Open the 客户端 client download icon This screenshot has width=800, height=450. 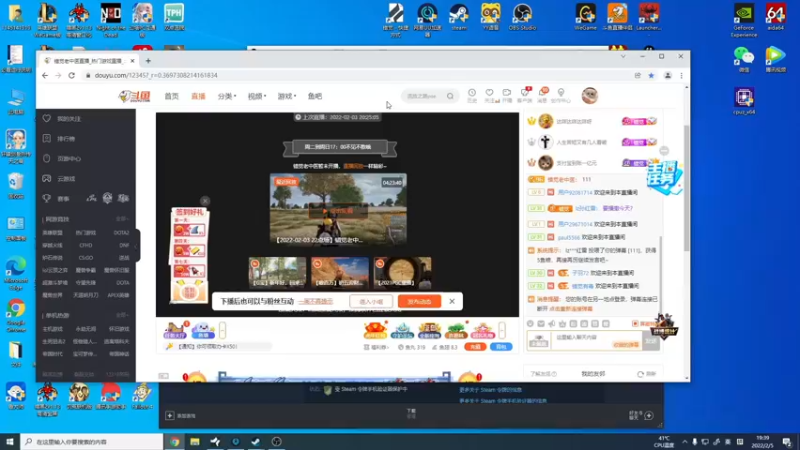(524, 95)
